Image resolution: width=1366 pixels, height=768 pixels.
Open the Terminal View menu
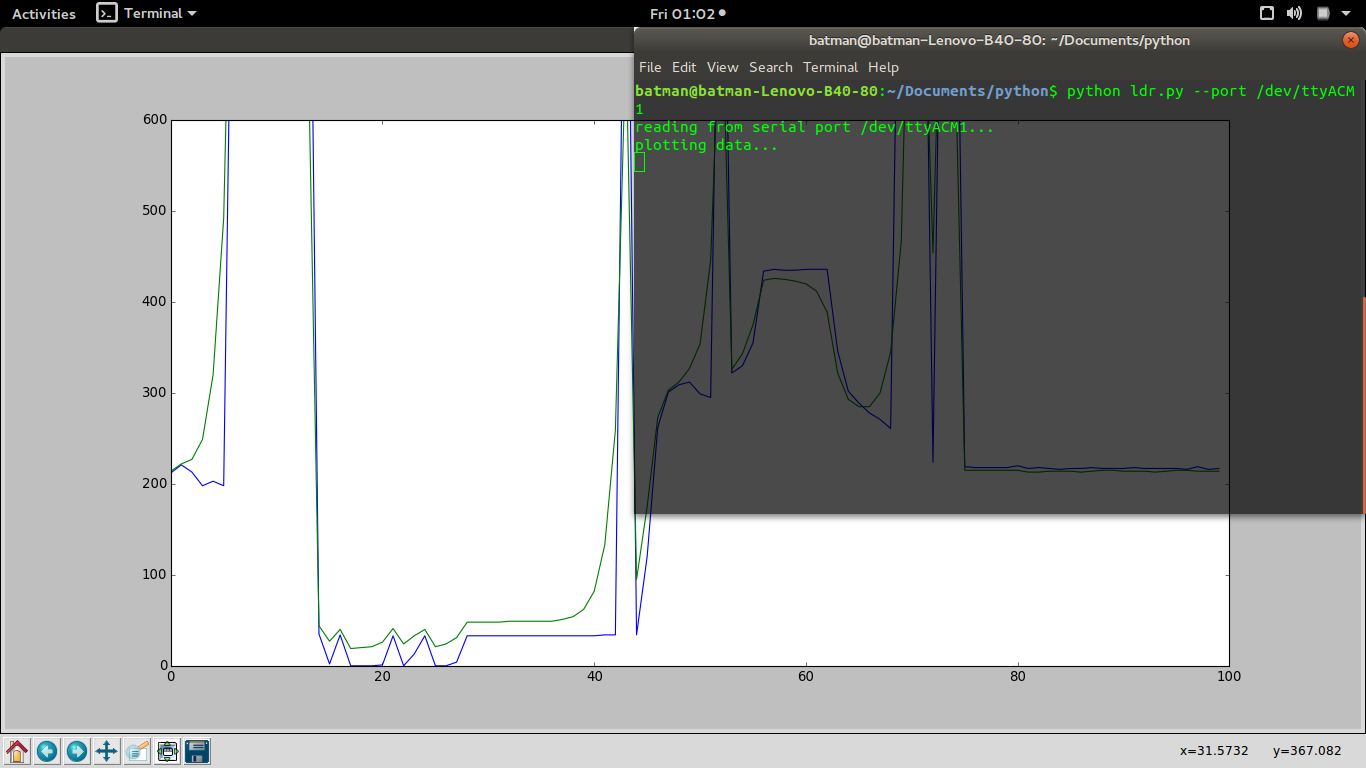pyautogui.click(x=722, y=67)
